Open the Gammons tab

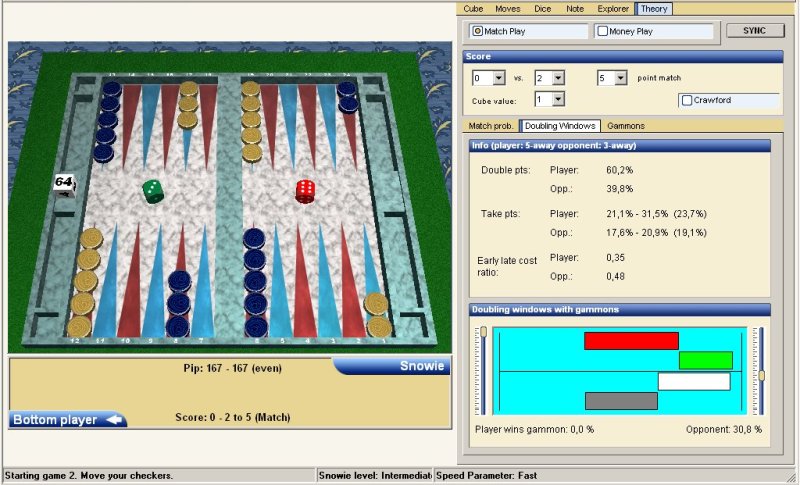626,126
